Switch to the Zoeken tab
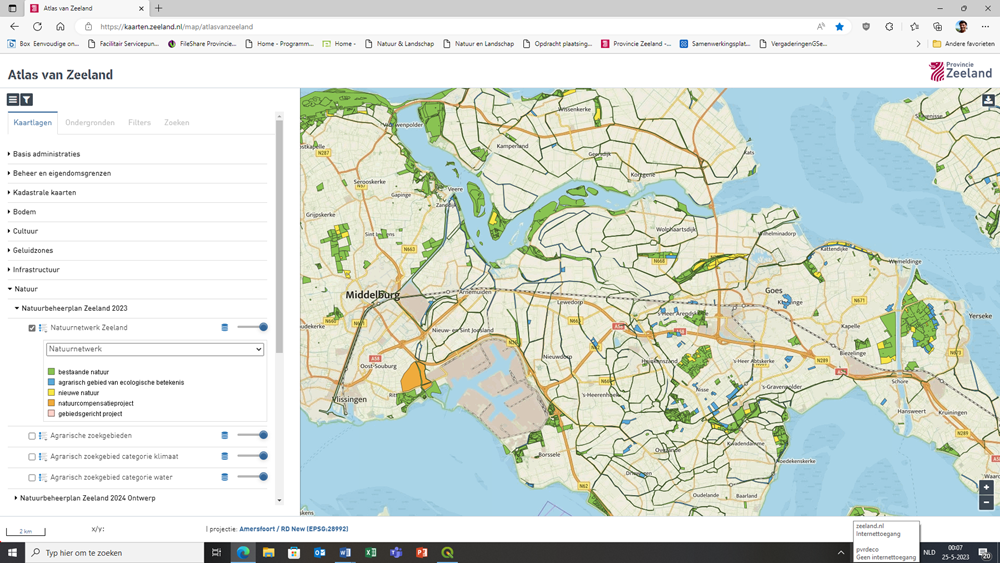Screen dimensions: 1000x563 coord(177,122)
